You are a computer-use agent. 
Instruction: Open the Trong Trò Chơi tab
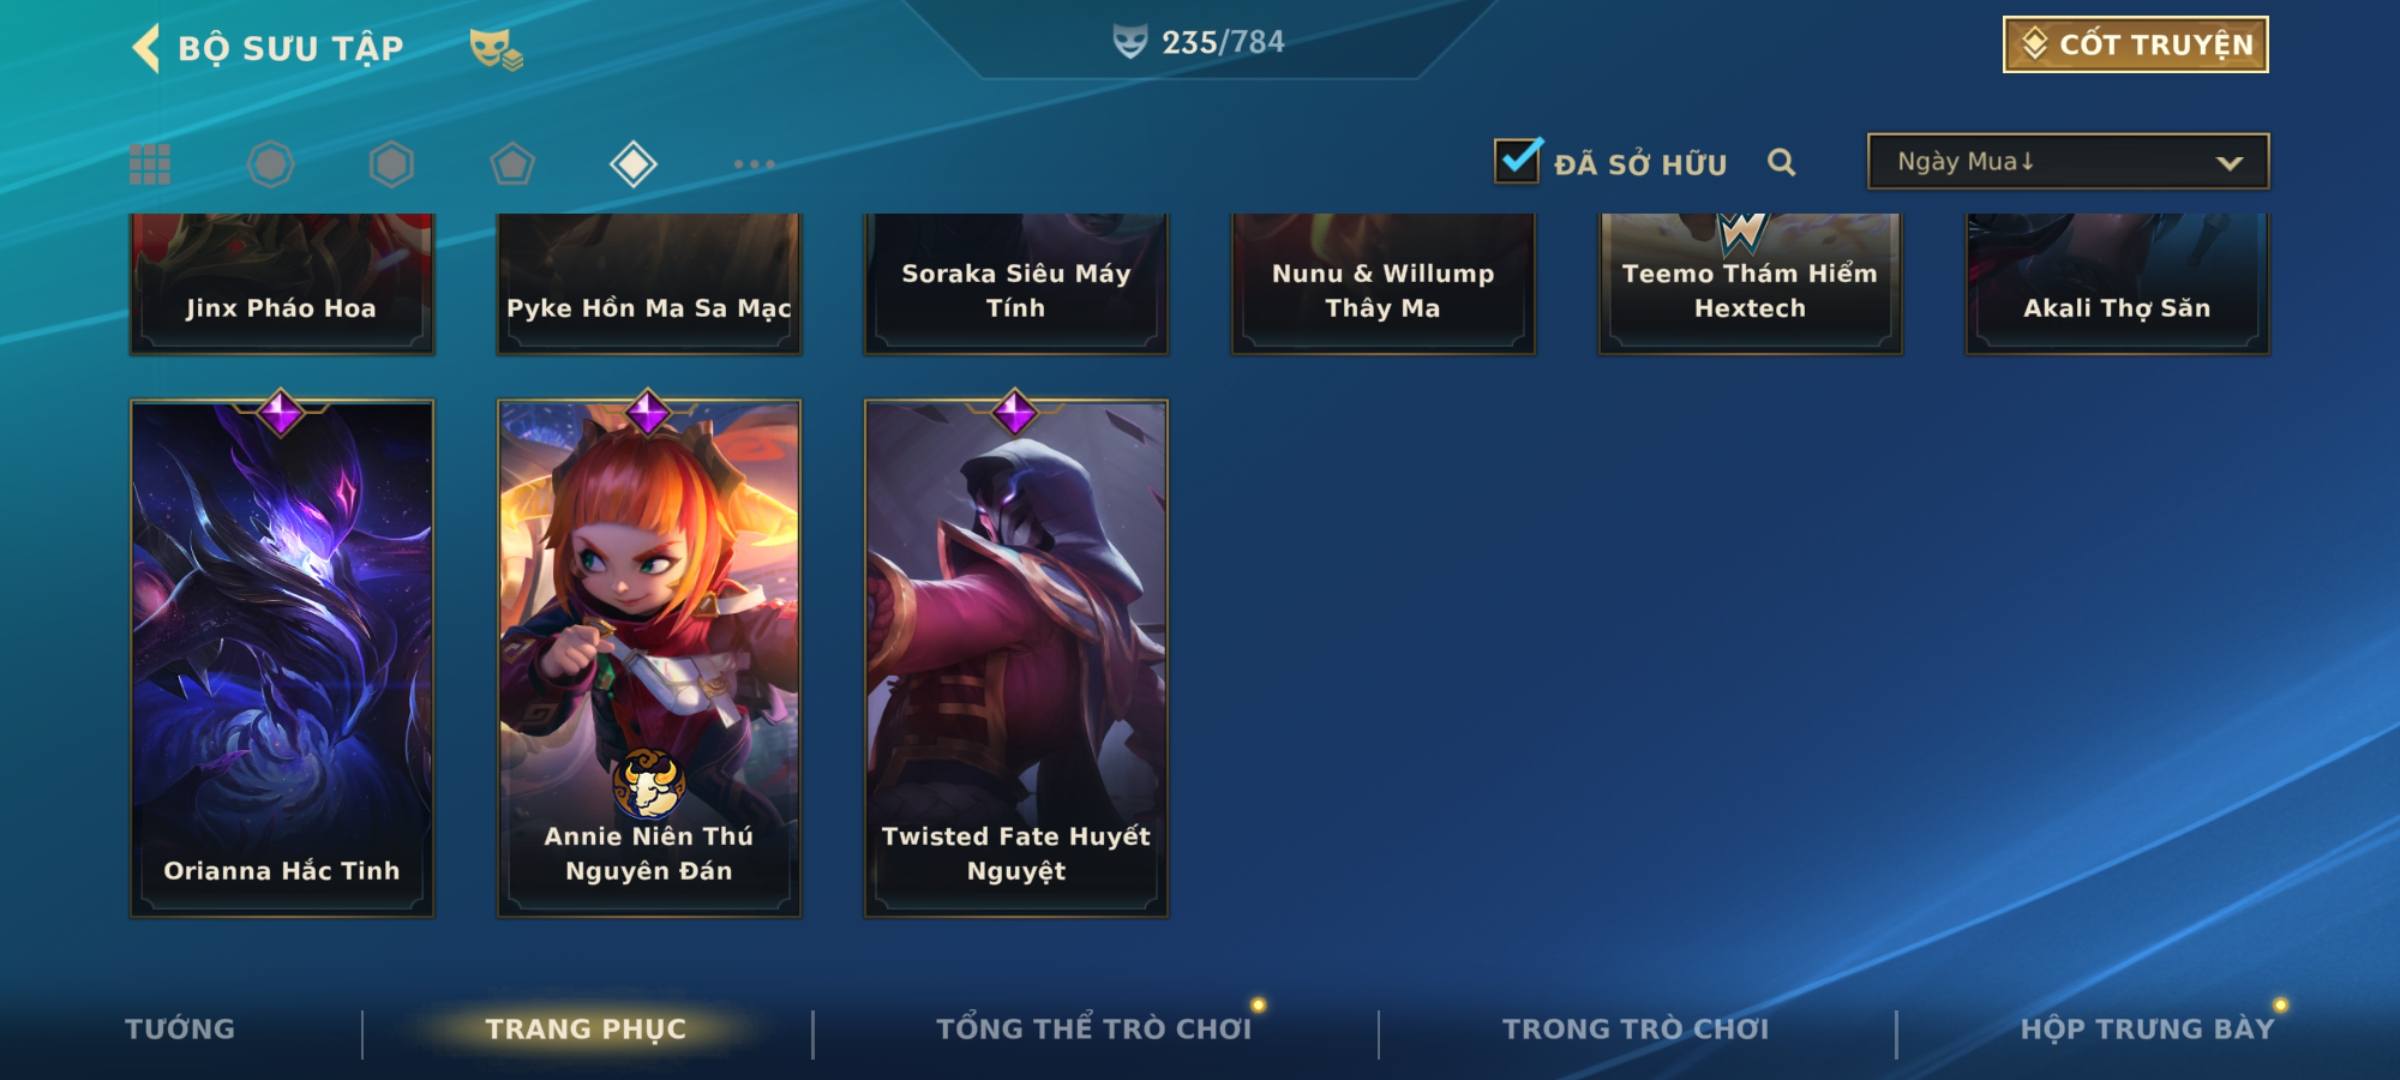[1635, 1029]
